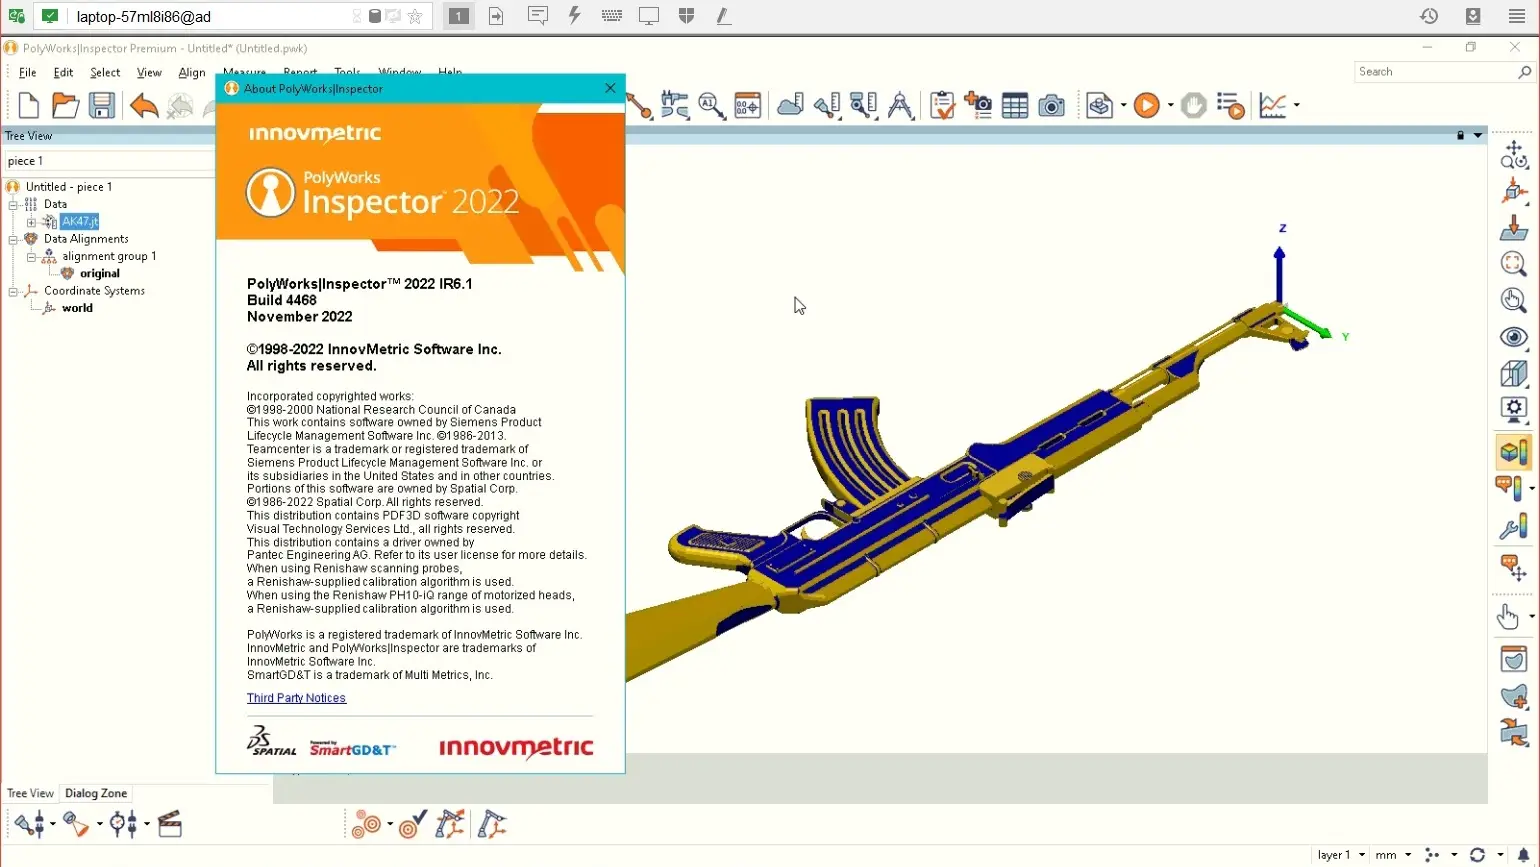Expand the AK47.jt tree node
Image resolution: width=1540 pixels, height=867 pixels.
point(31,222)
